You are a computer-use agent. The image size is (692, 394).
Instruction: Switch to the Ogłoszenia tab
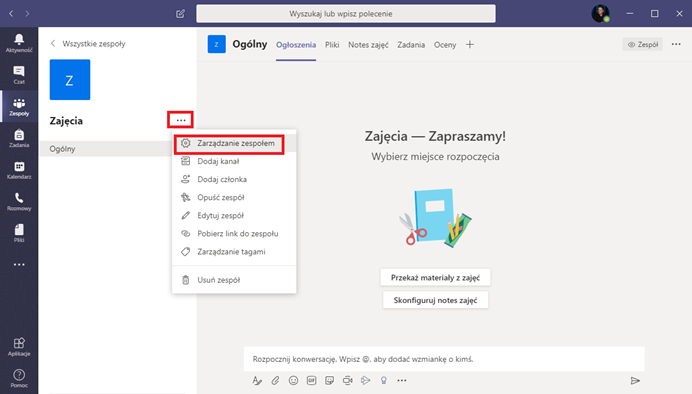tap(296, 45)
